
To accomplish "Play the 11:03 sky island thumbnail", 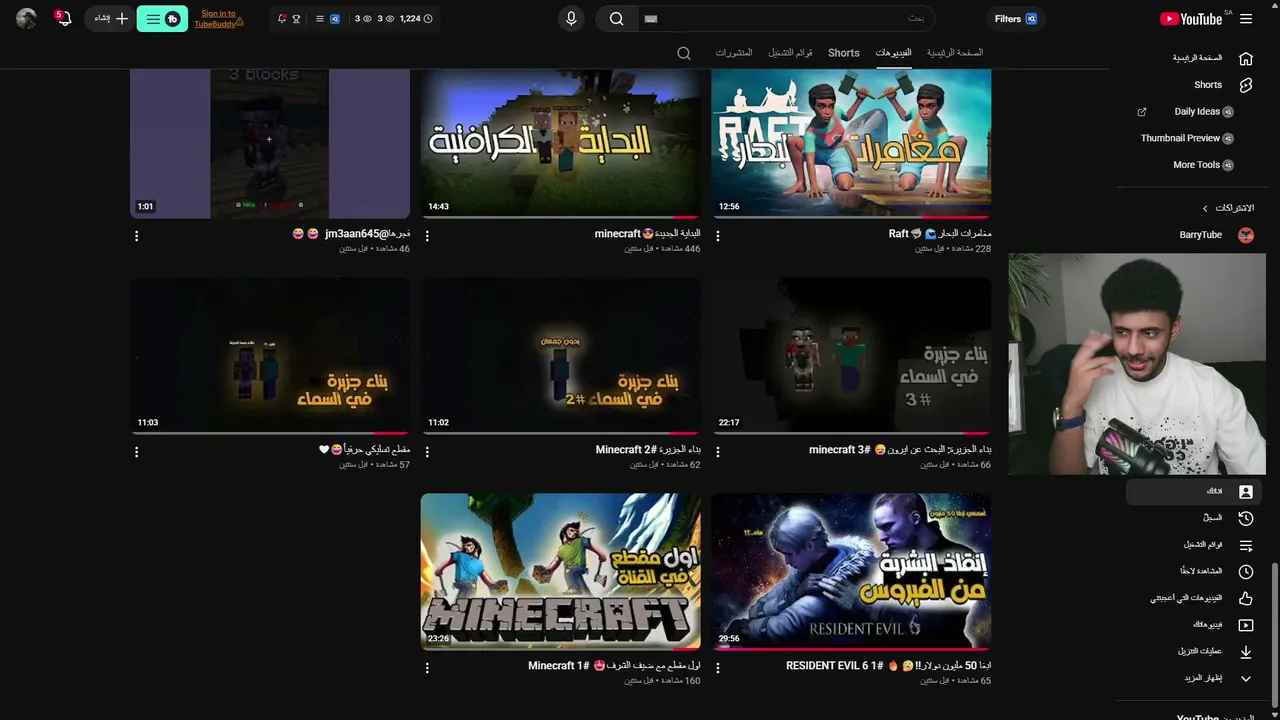I will [x=270, y=356].
